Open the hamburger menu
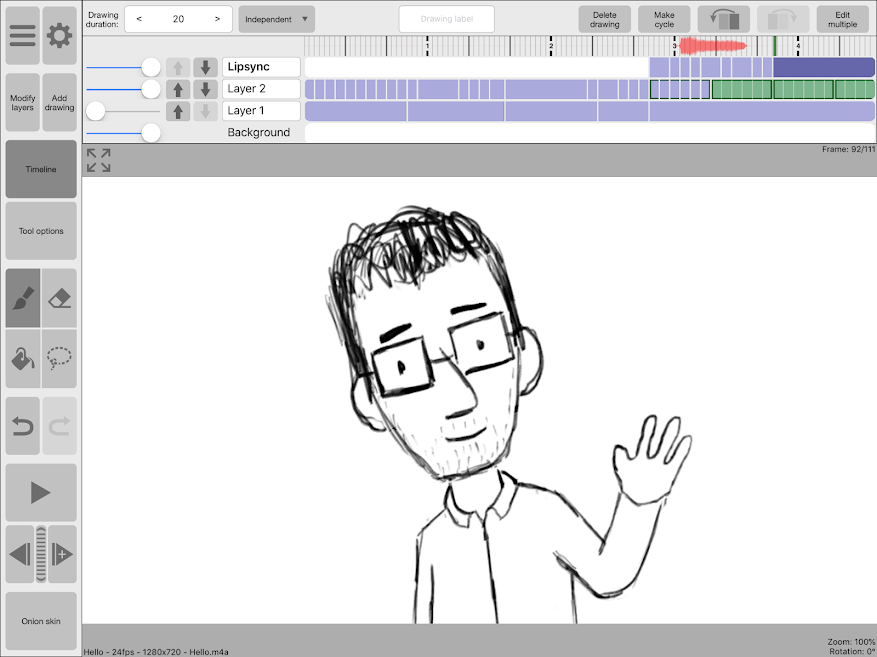877x657 pixels. coord(21,35)
